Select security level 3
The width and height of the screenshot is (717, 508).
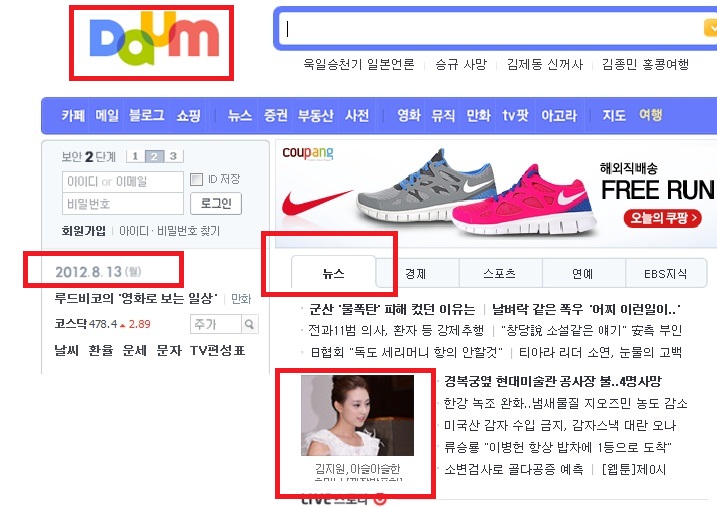173,156
